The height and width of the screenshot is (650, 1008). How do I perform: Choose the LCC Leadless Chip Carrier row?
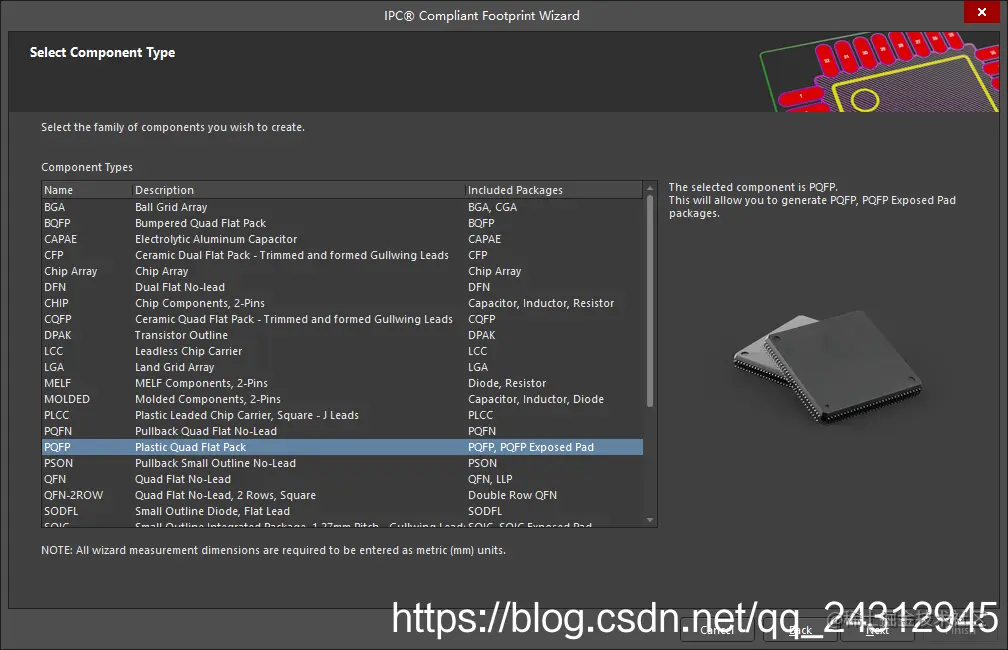342,351
